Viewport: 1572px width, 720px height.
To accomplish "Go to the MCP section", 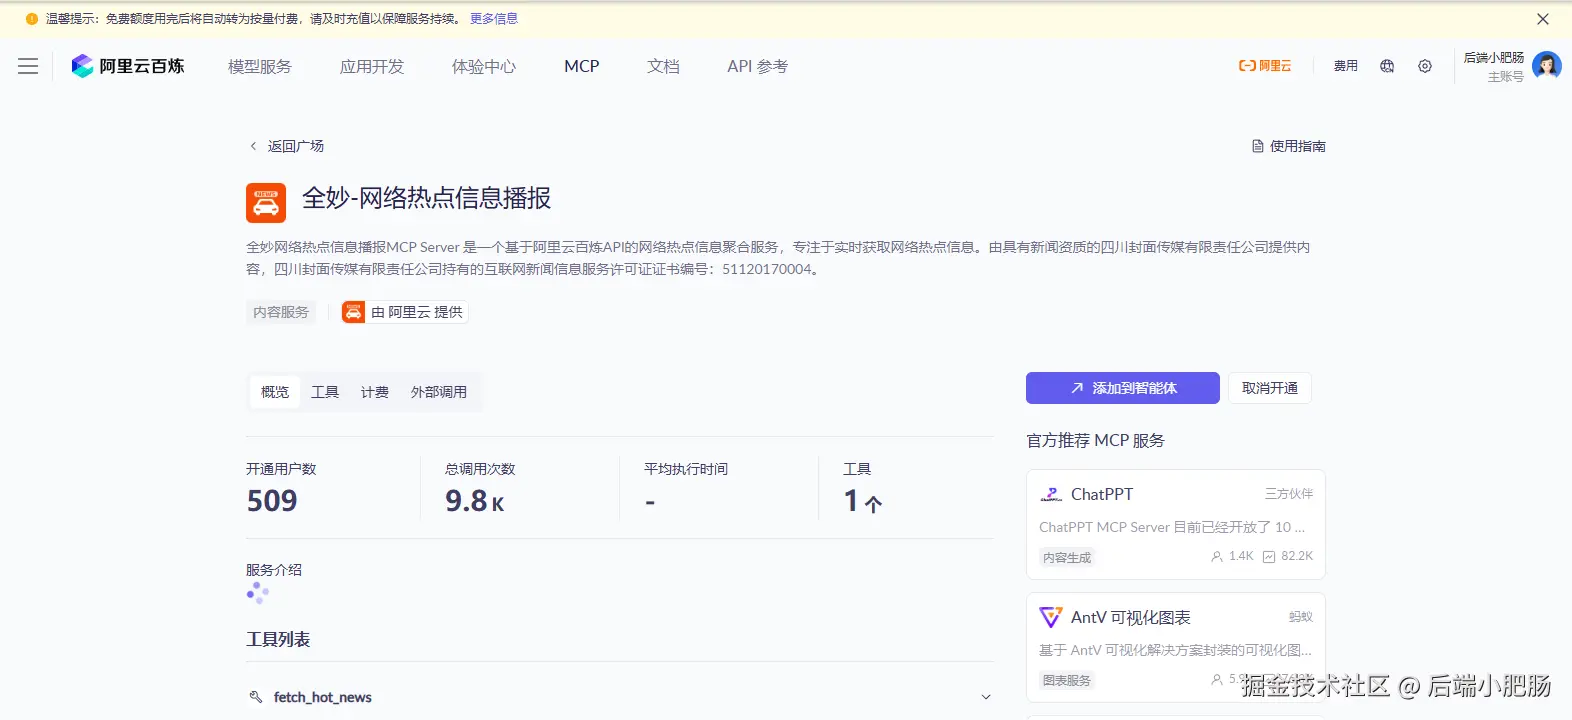I will (x=582, y=66).
